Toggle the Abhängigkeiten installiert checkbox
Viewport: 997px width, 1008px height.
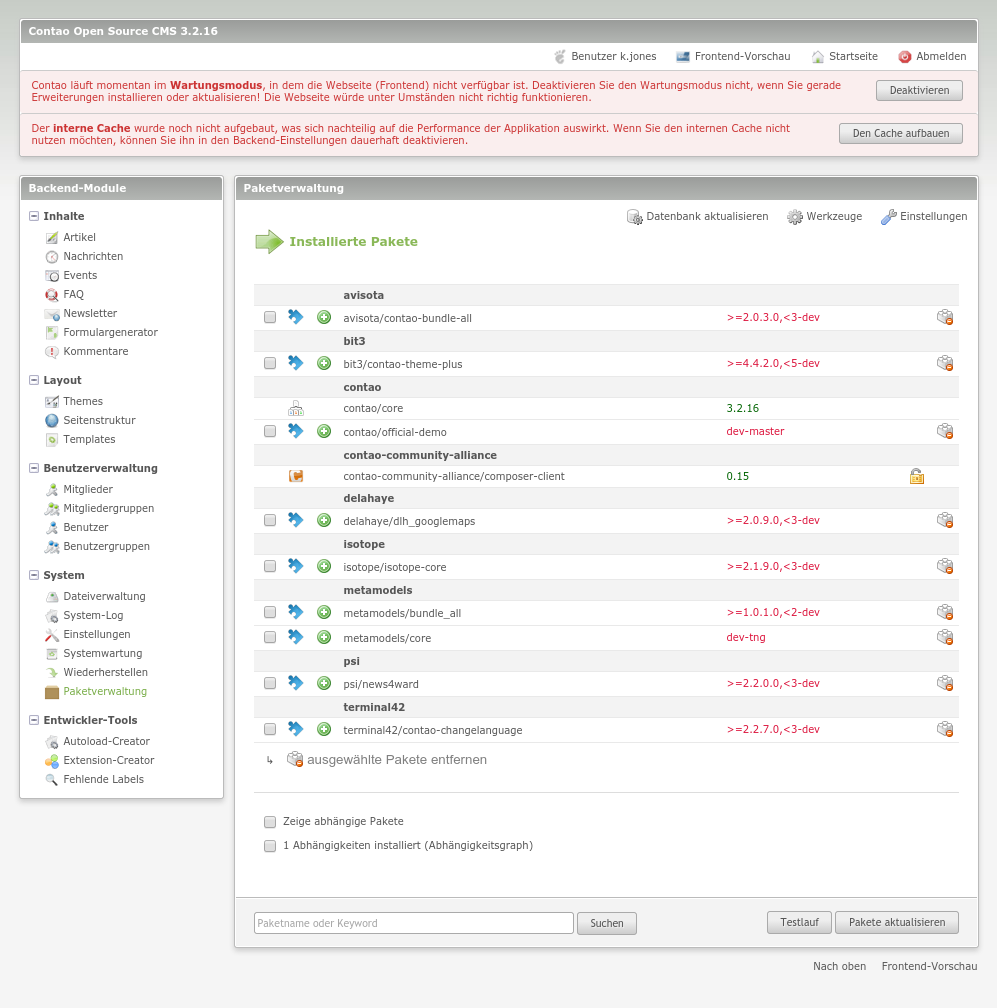tap(270, 846)
